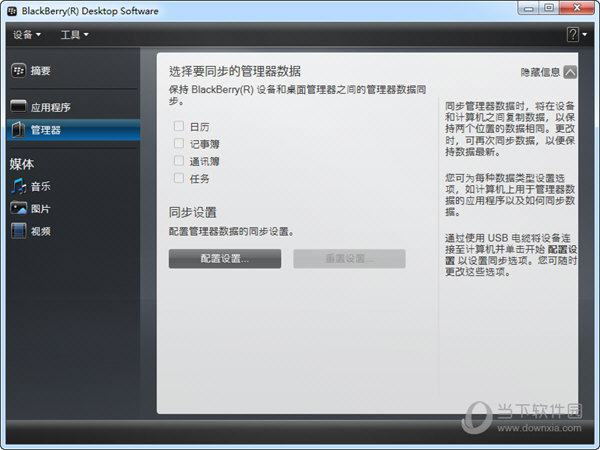Click the help question mark icon
Screen dimensions: 600x450
pos(572,34)
